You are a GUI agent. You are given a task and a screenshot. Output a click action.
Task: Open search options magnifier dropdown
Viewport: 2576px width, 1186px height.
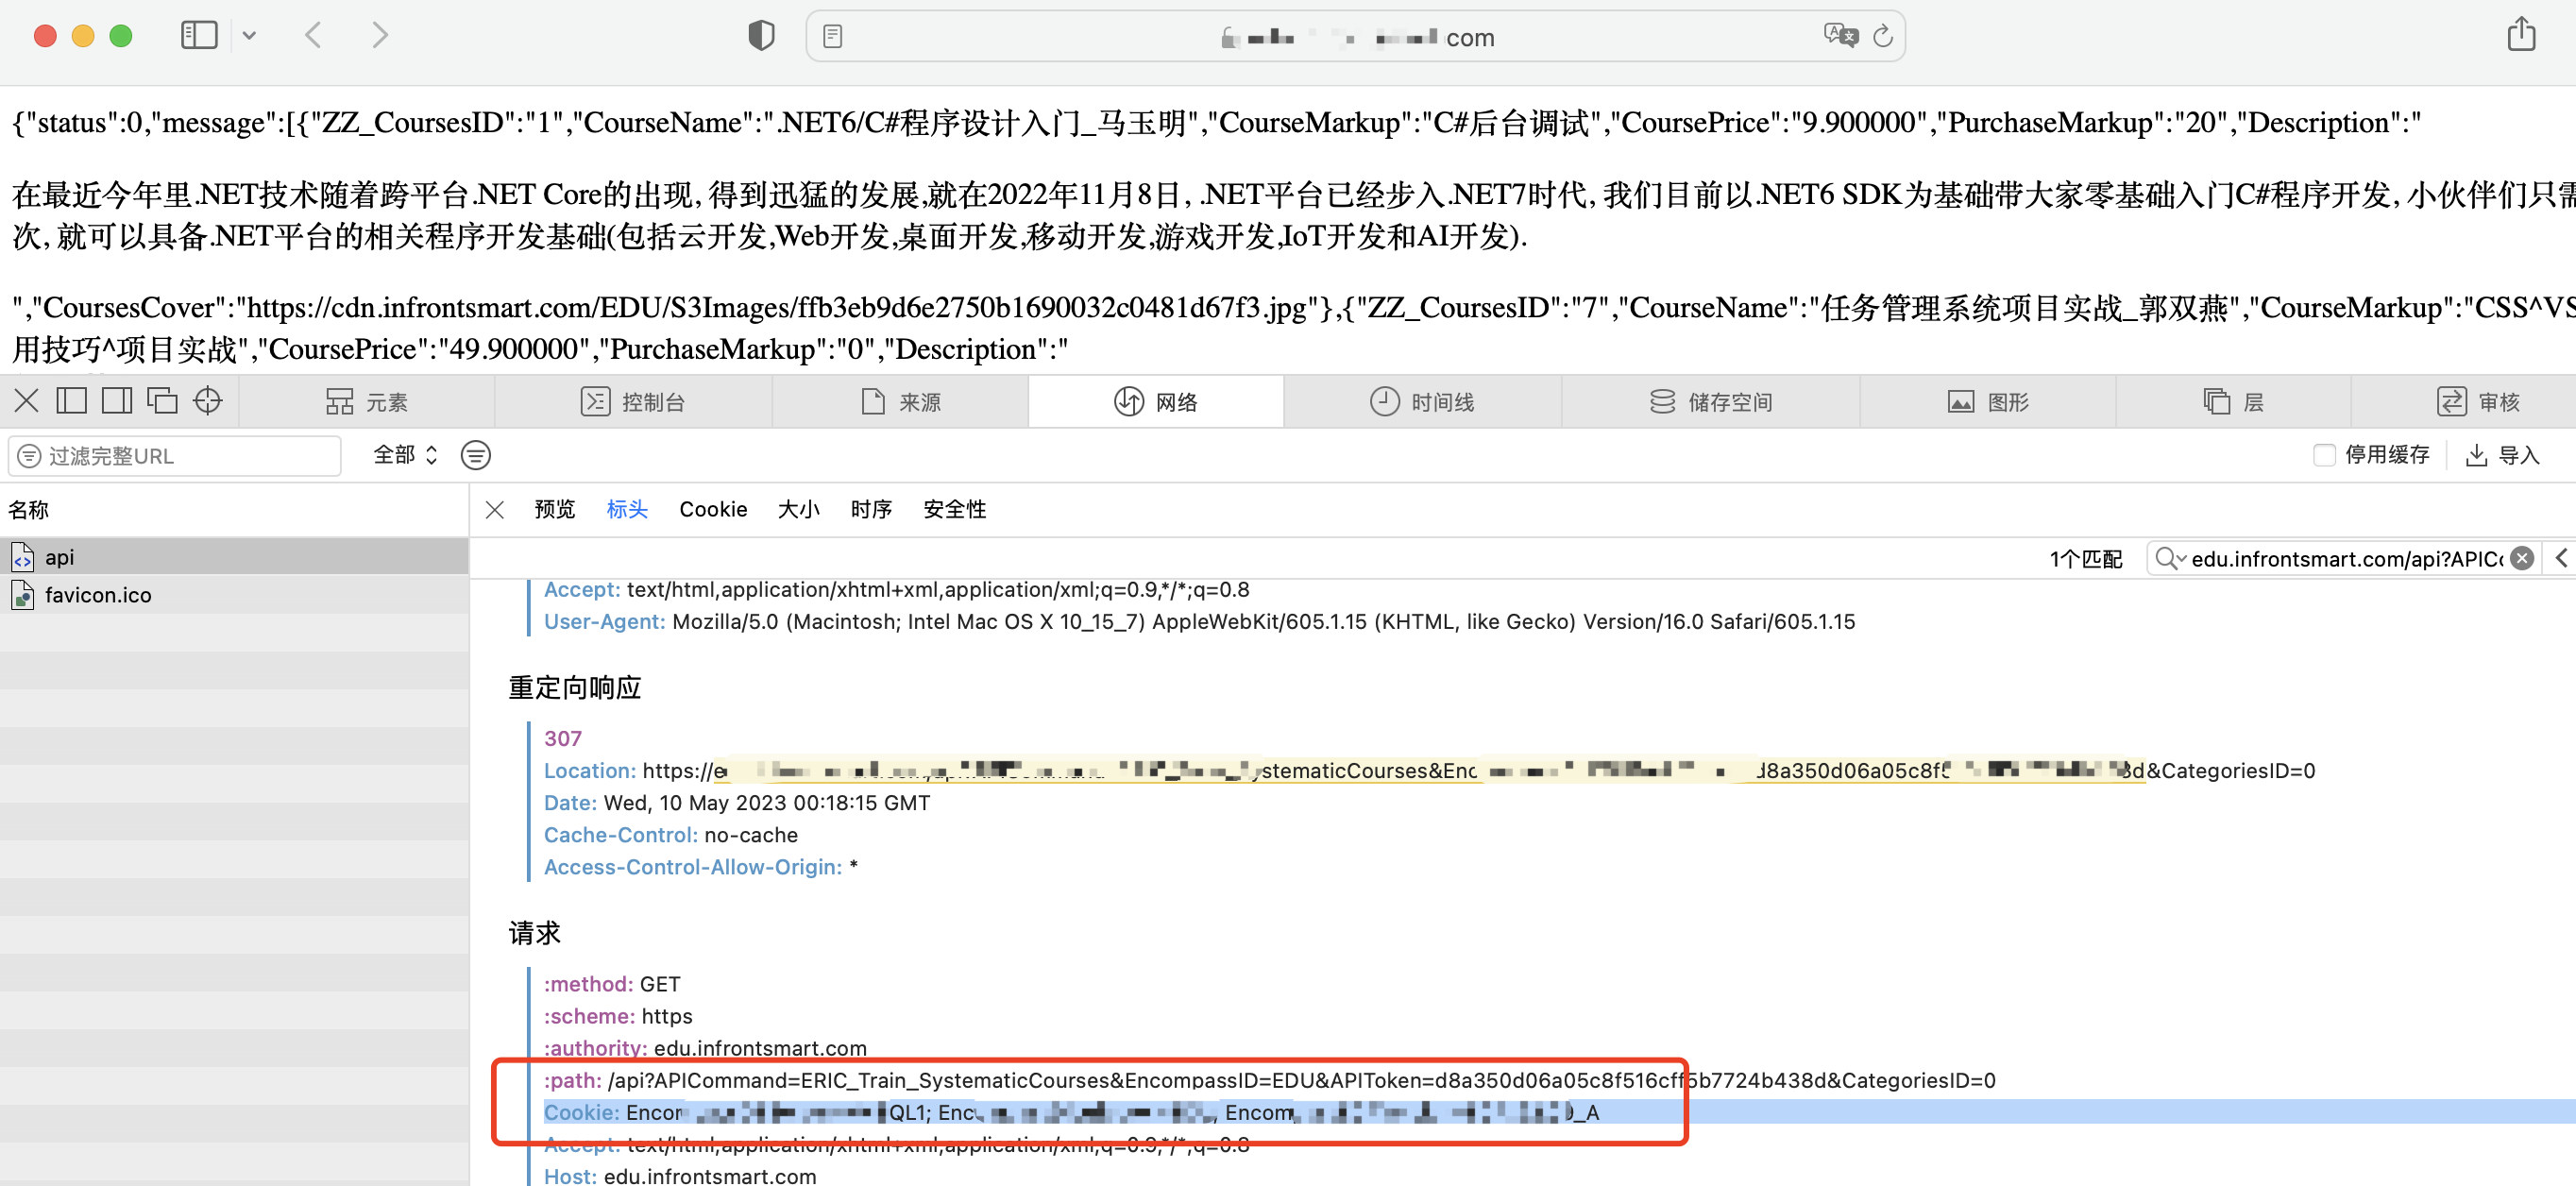point(2170,558)
